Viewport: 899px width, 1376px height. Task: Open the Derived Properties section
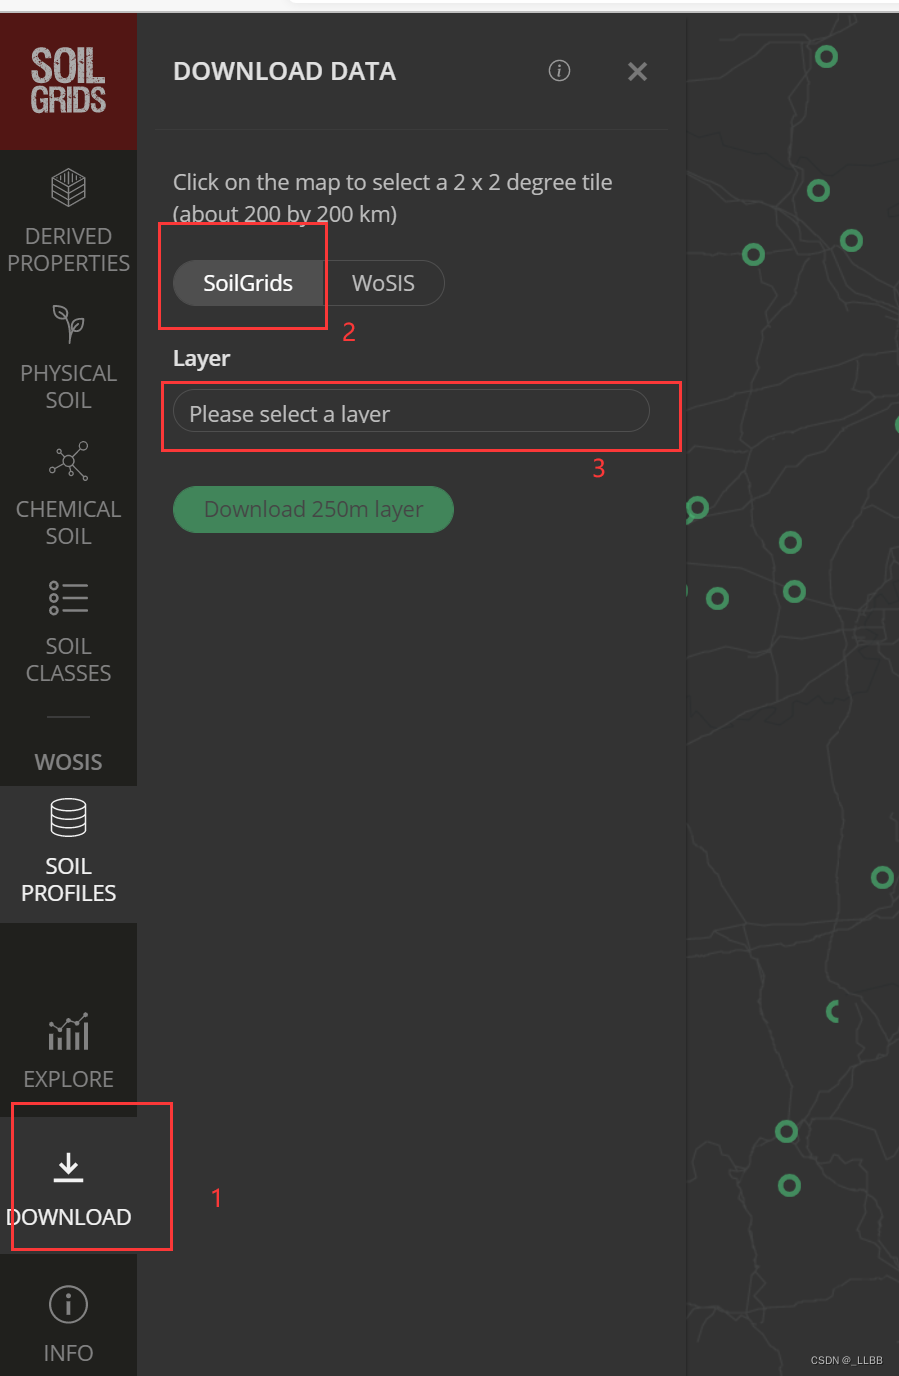click(68, 220)
